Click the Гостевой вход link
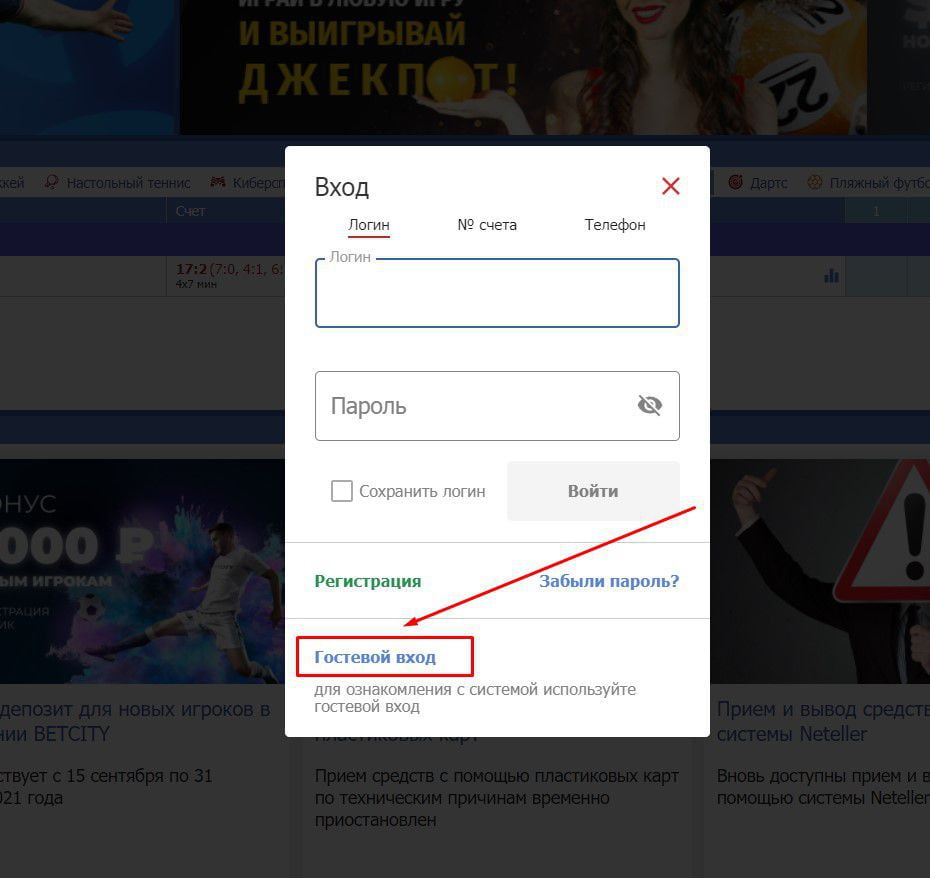Image resolution: width=930 pixels, height=878 pixels. 375,657
